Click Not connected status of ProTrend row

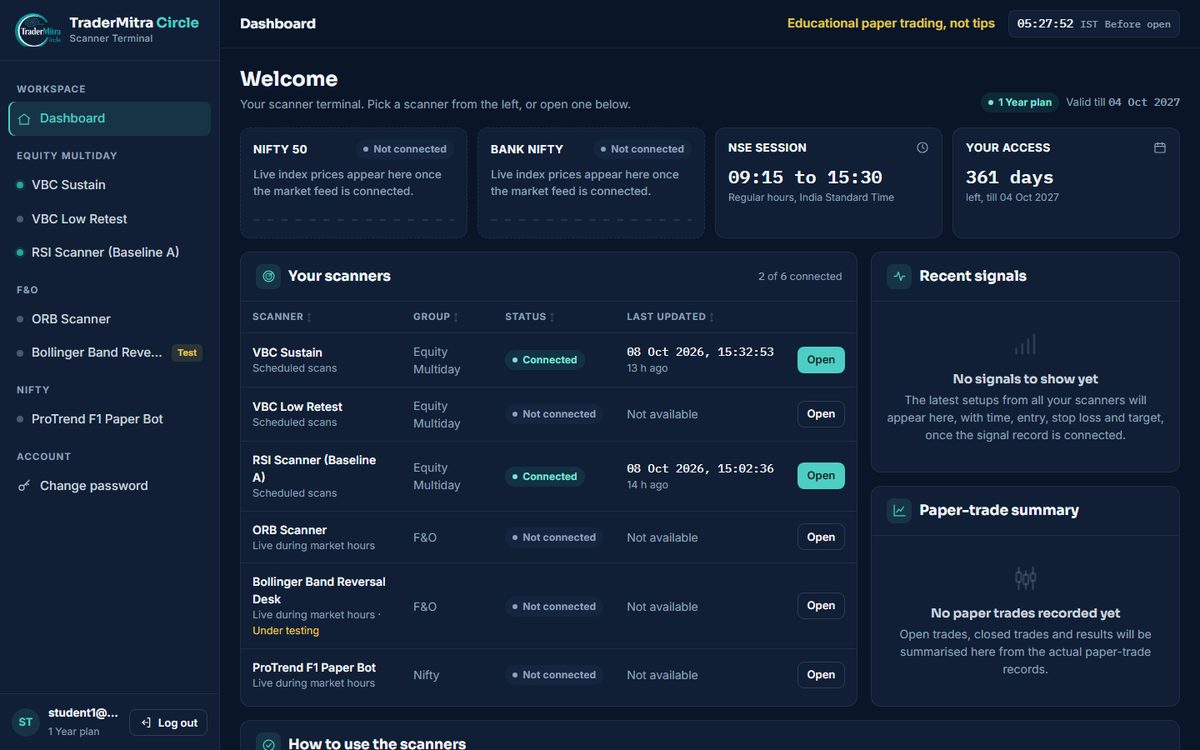point(554,675)
